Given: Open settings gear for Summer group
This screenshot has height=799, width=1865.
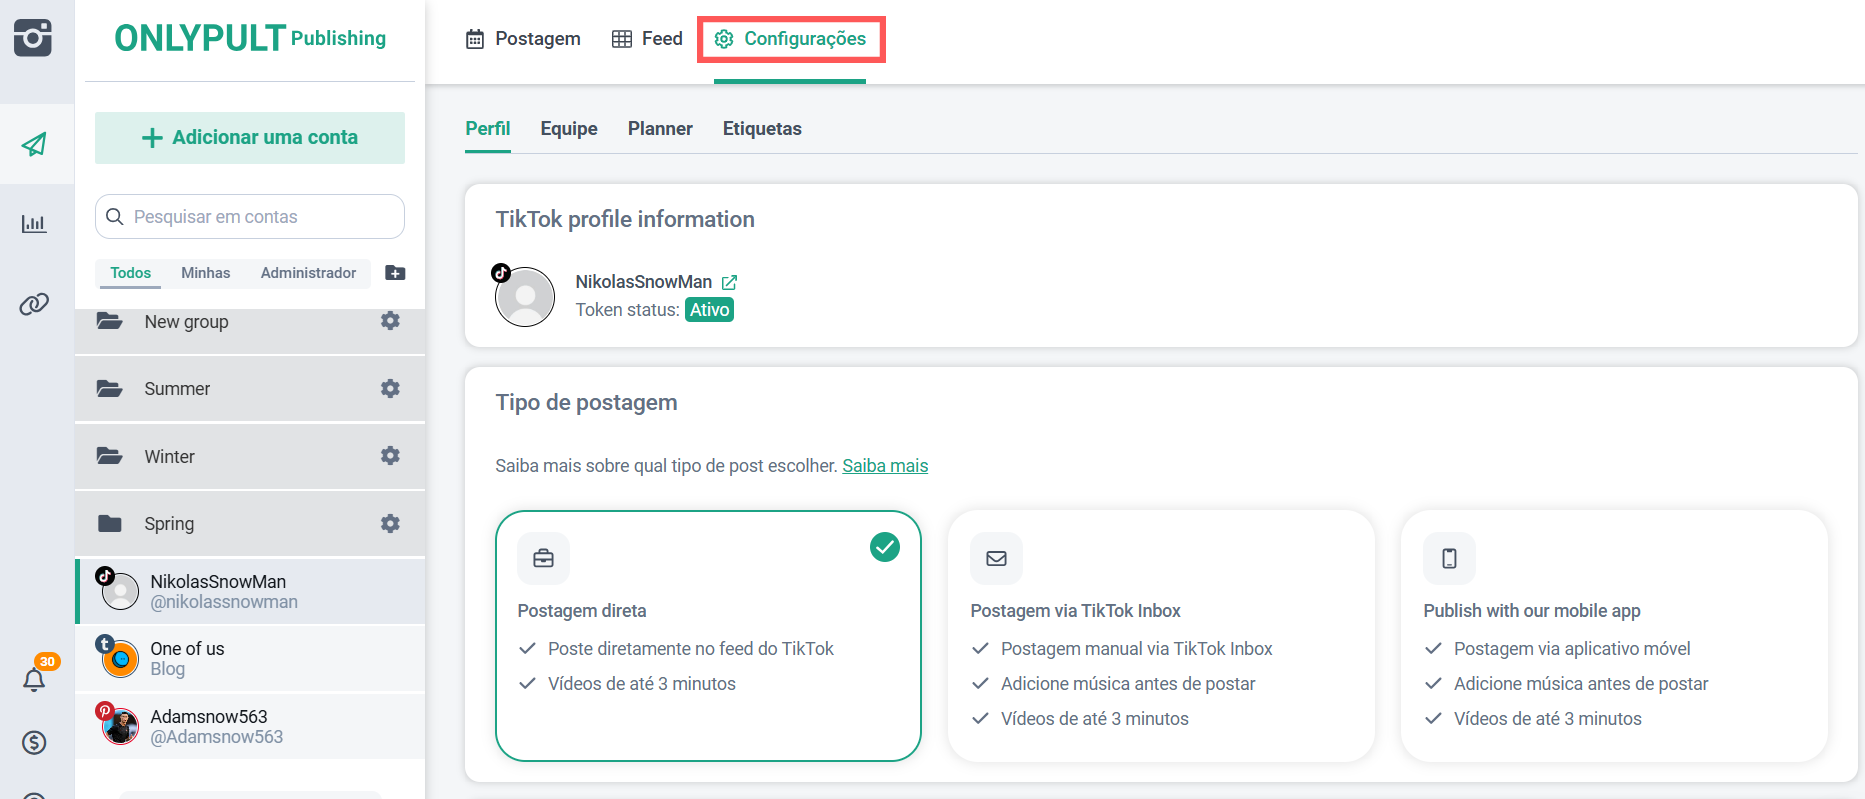Looking at the screenshot, I should [390, 388].
